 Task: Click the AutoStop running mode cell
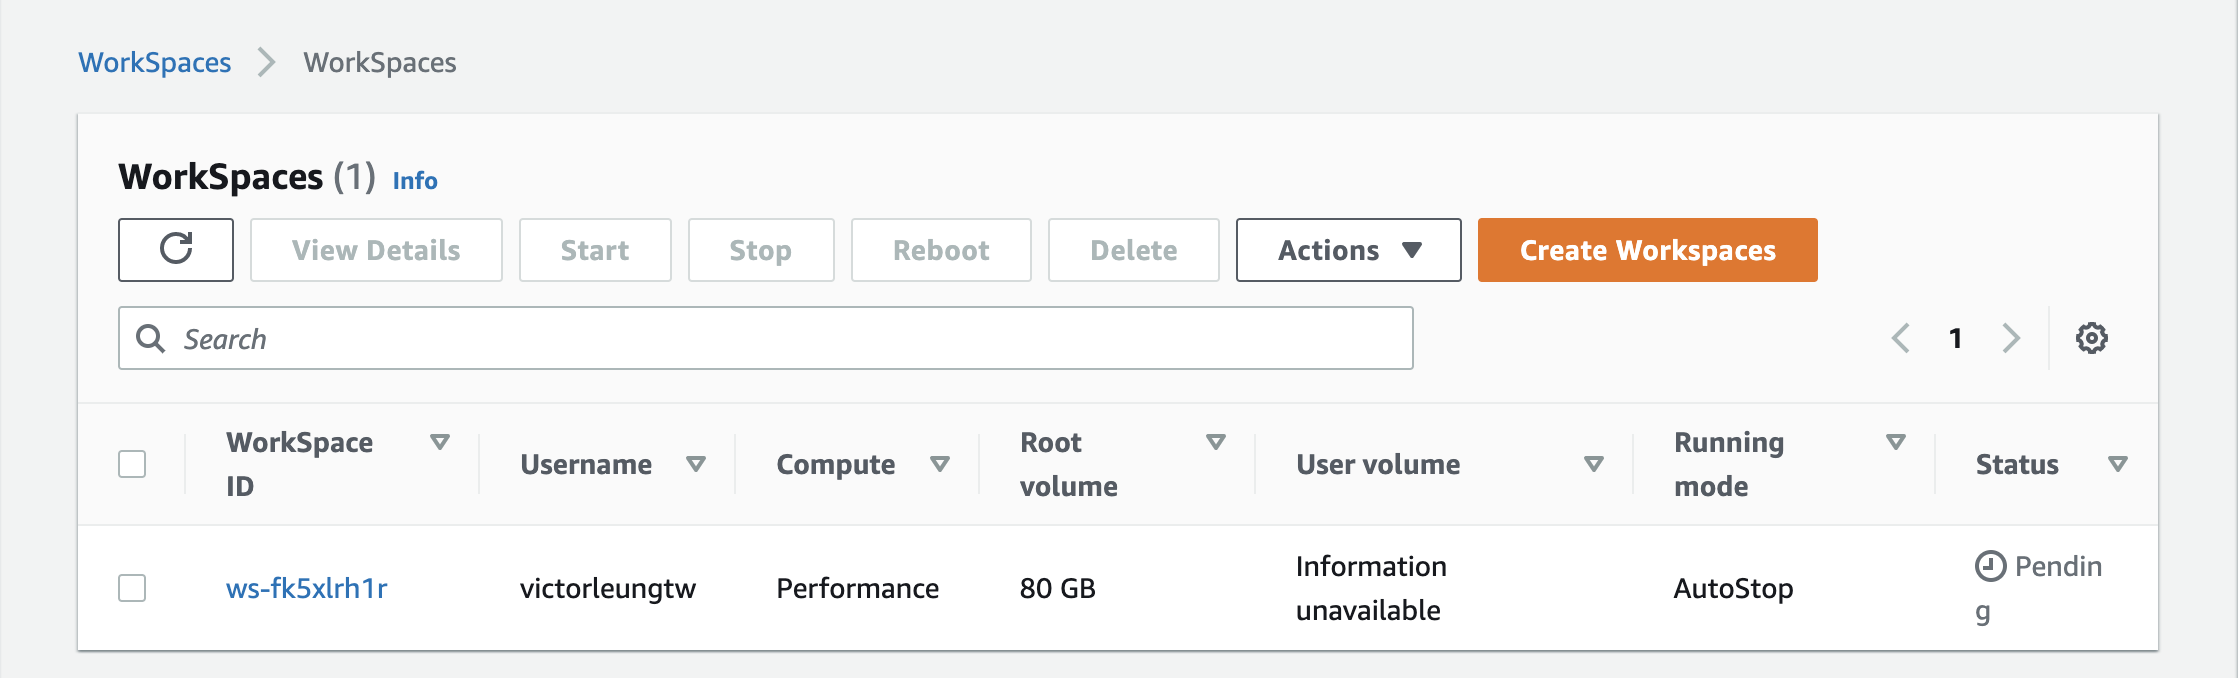[x=1734, y=588]
